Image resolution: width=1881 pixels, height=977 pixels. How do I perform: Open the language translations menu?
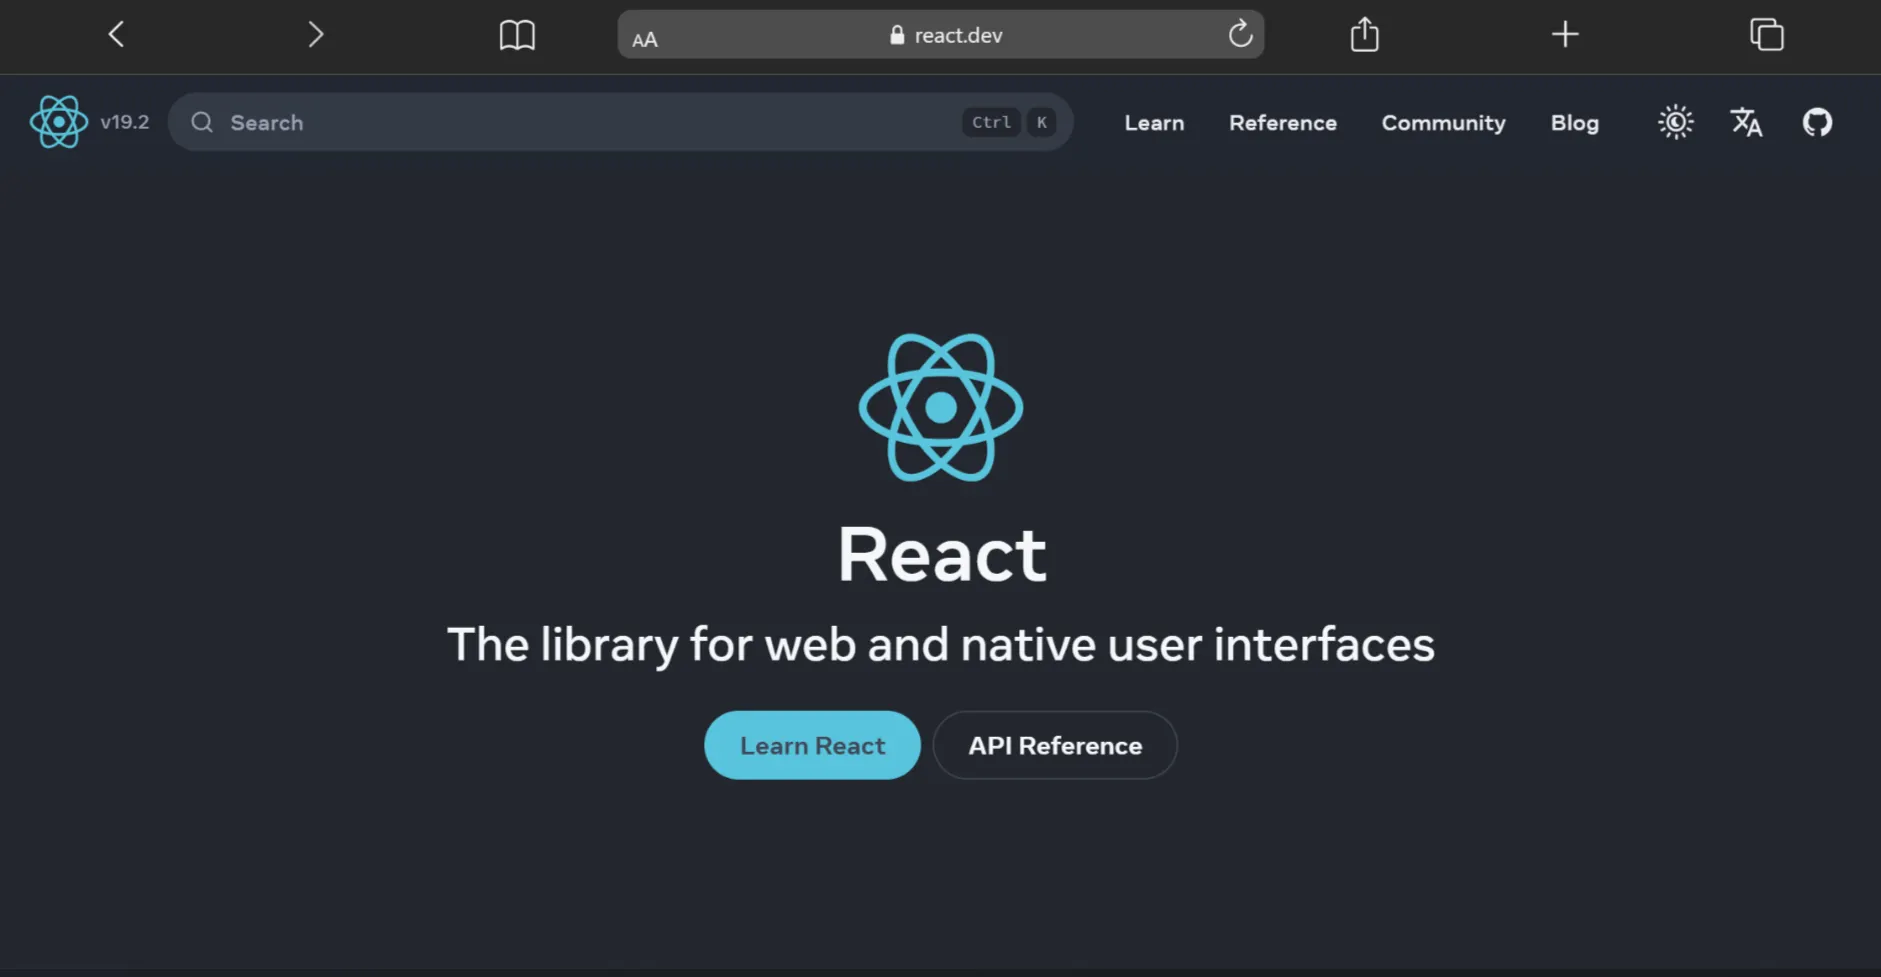[x=1746, y=122]
